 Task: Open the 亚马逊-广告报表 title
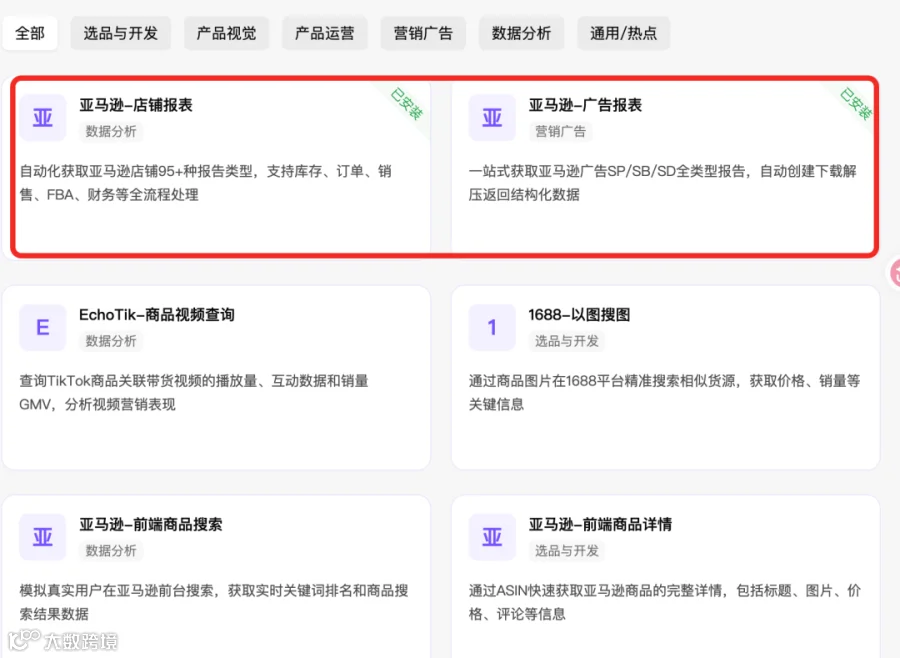coord(585,105)
